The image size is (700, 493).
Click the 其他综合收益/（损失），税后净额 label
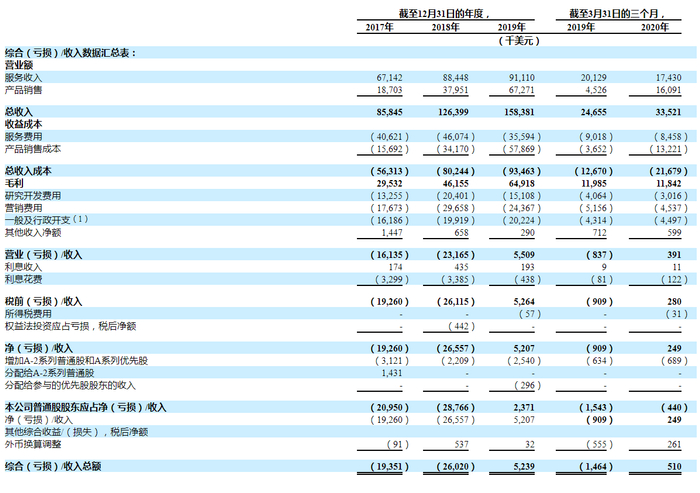click(76, 432)
